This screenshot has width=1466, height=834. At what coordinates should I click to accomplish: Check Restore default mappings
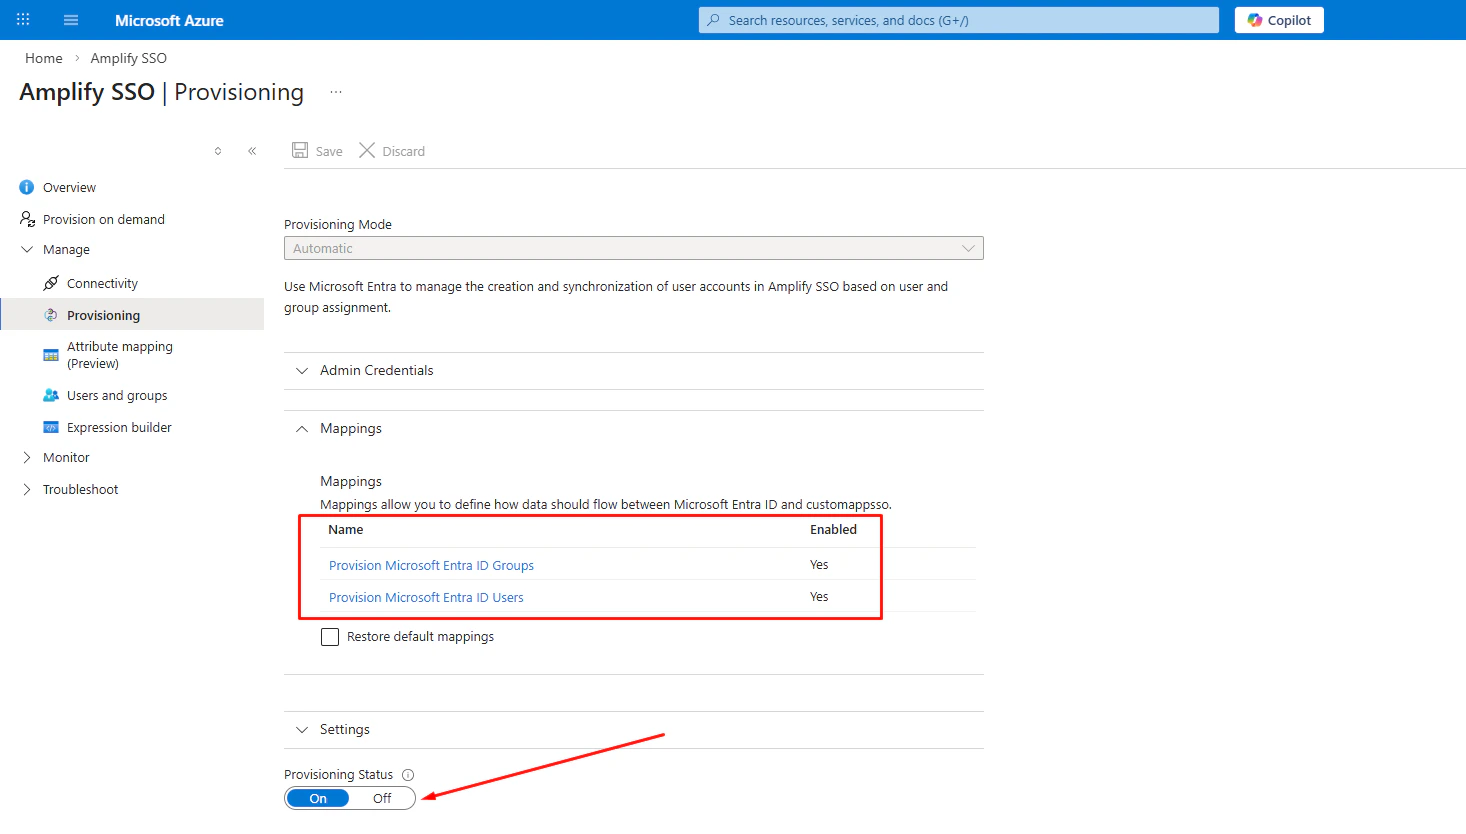click(330, 637)
